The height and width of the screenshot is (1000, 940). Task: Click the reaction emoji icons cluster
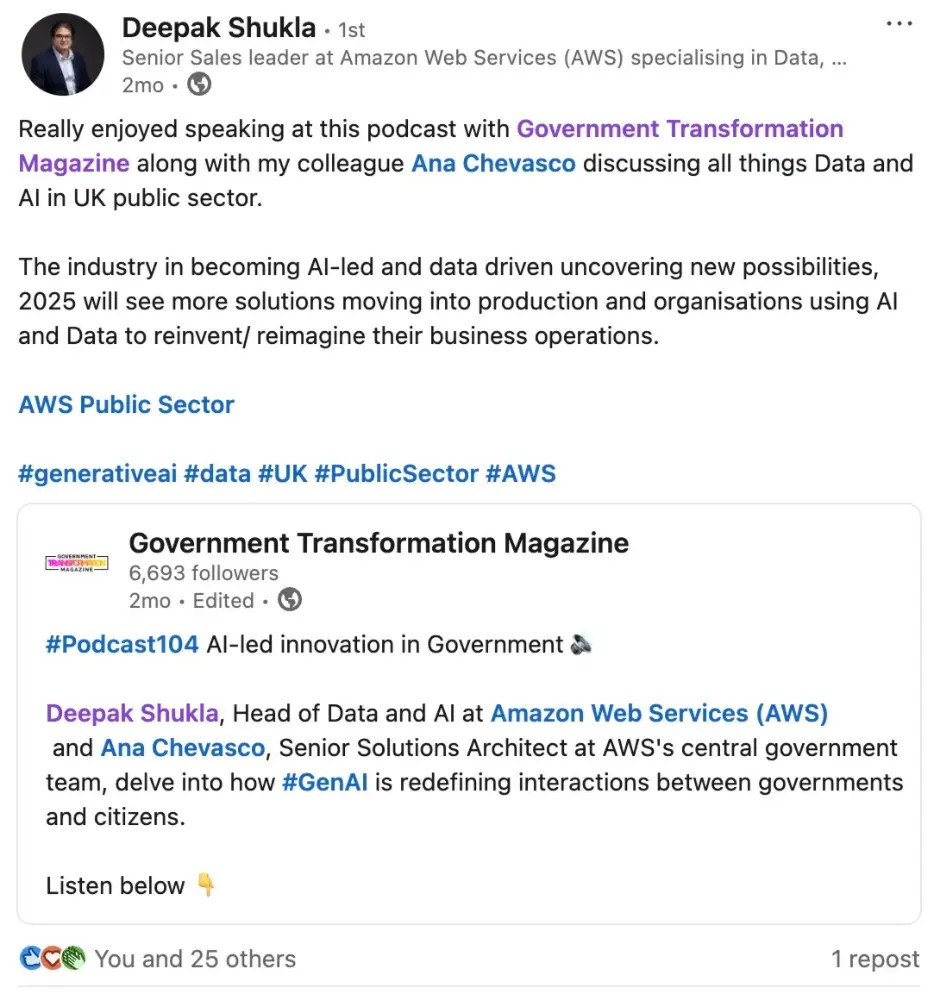click(53, 959)
